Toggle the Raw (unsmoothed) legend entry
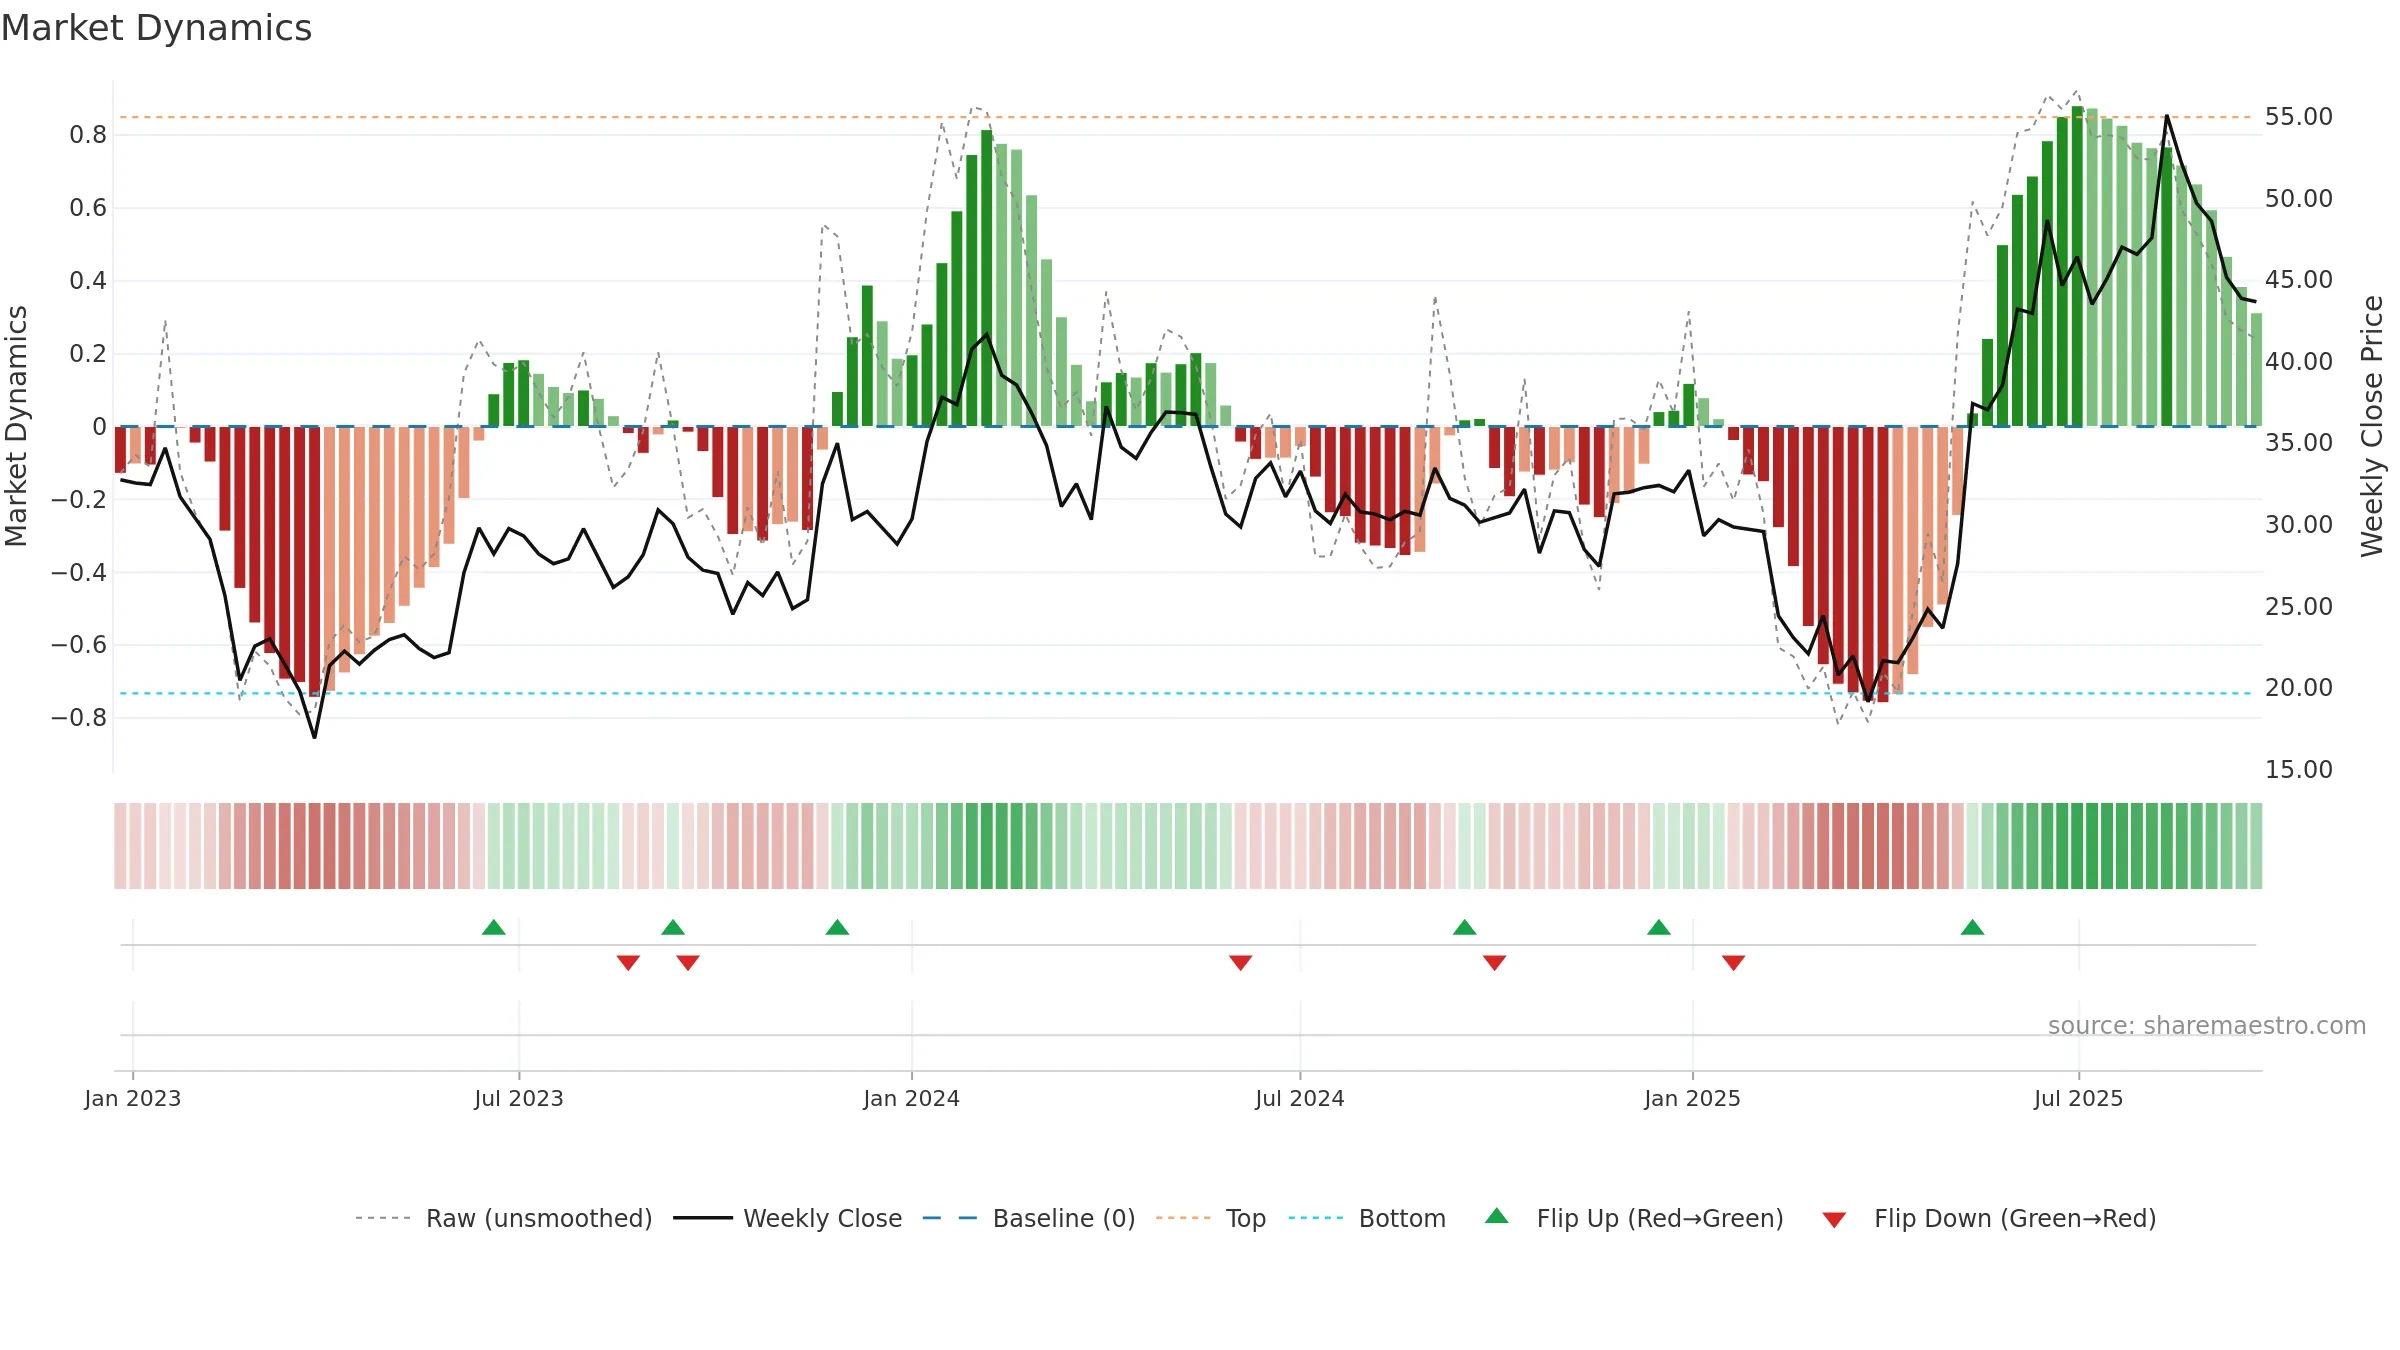 pos(504,1218)
